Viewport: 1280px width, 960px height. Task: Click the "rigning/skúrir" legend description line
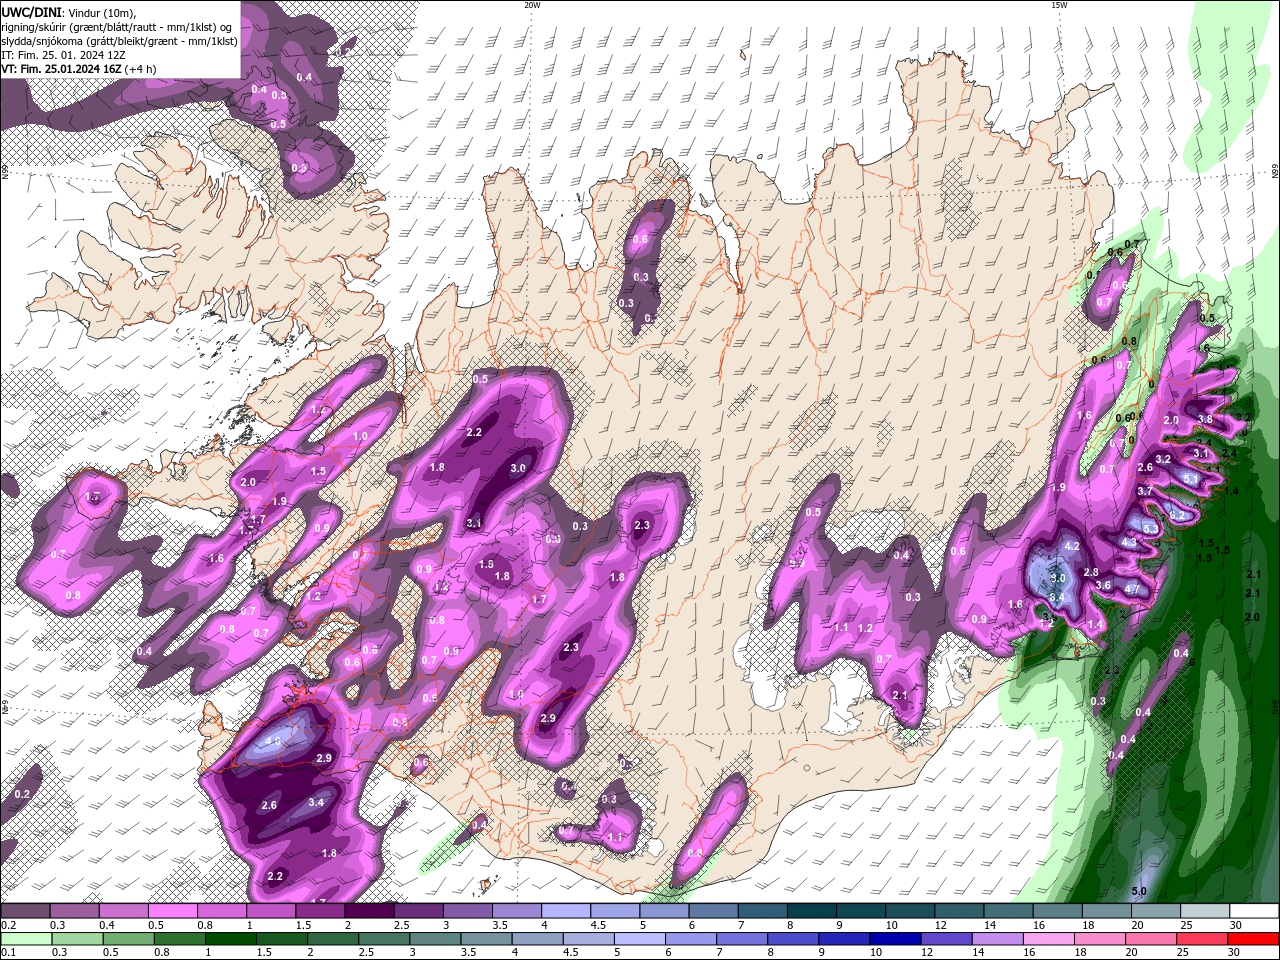tap(115, 27)
